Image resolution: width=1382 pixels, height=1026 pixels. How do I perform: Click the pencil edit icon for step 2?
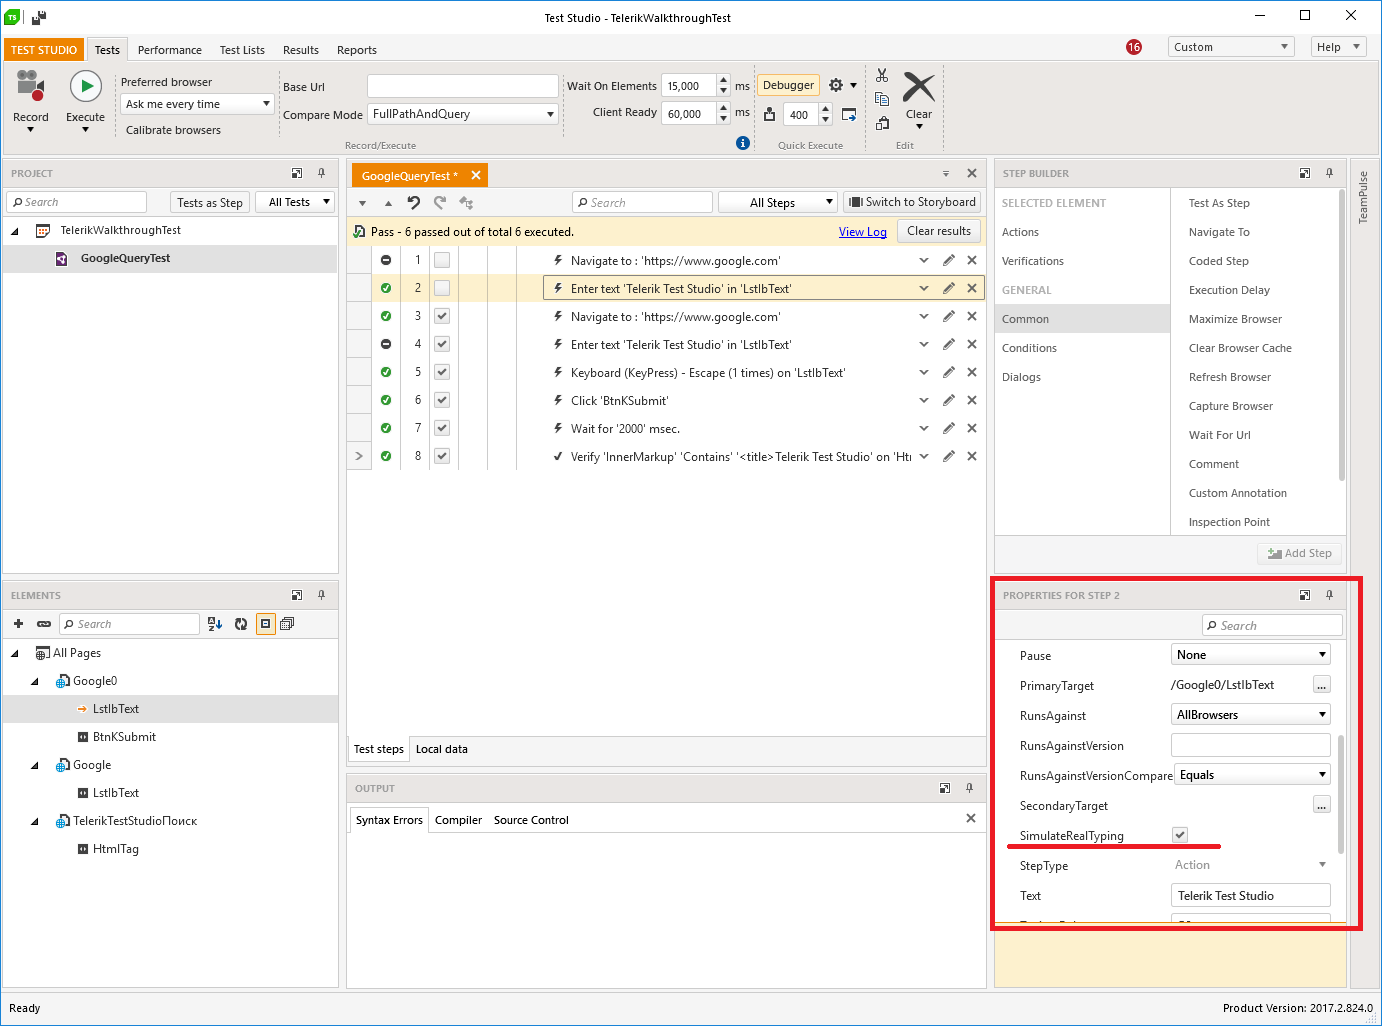[x=948, y=288]
